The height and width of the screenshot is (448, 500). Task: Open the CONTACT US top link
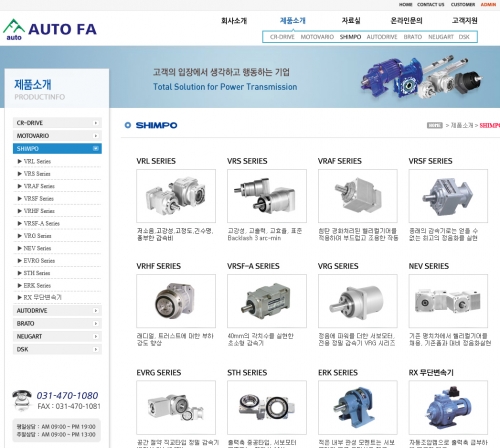[x=431, y=4]
